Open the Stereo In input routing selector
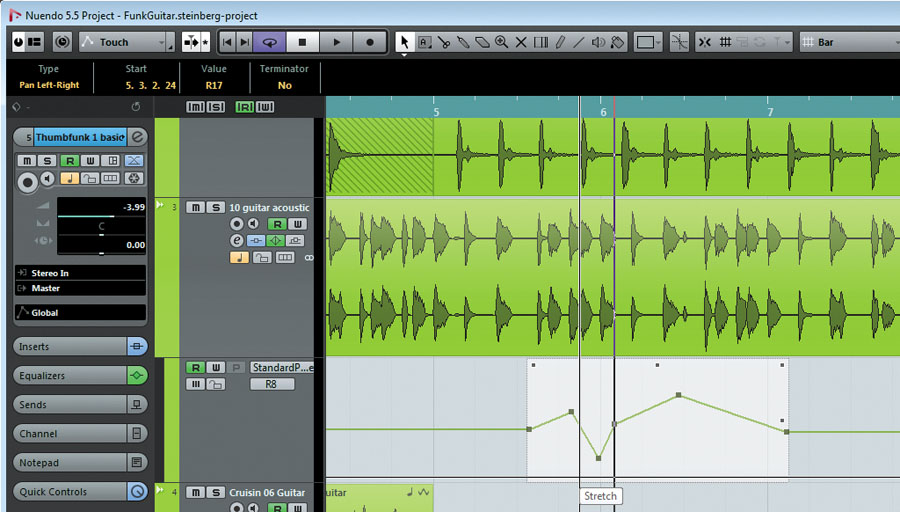900x512 pixels. [80, 273]
